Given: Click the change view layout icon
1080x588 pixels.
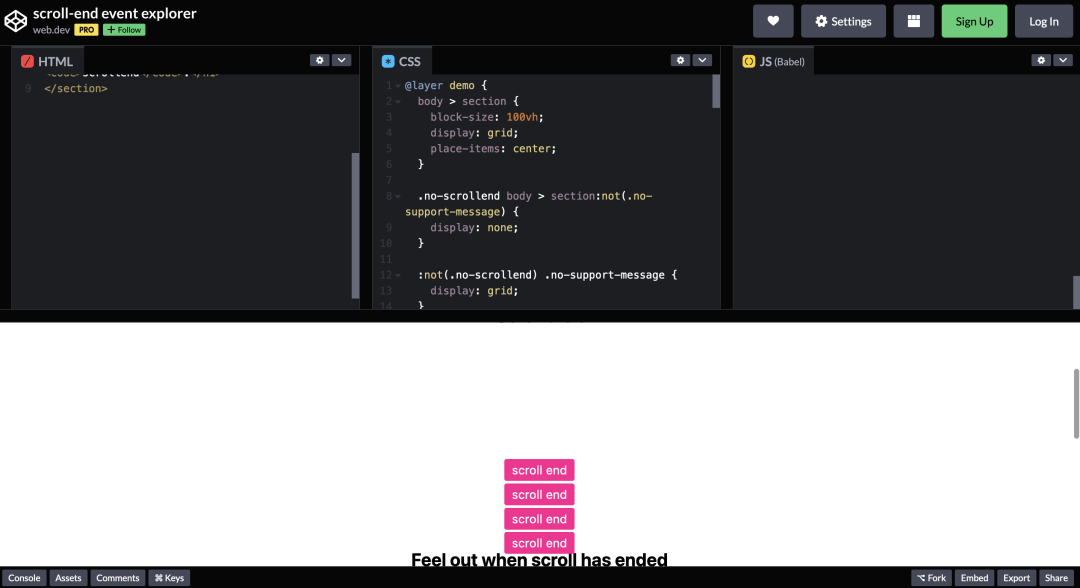Looking at the screenshot, I should point(913,20).
